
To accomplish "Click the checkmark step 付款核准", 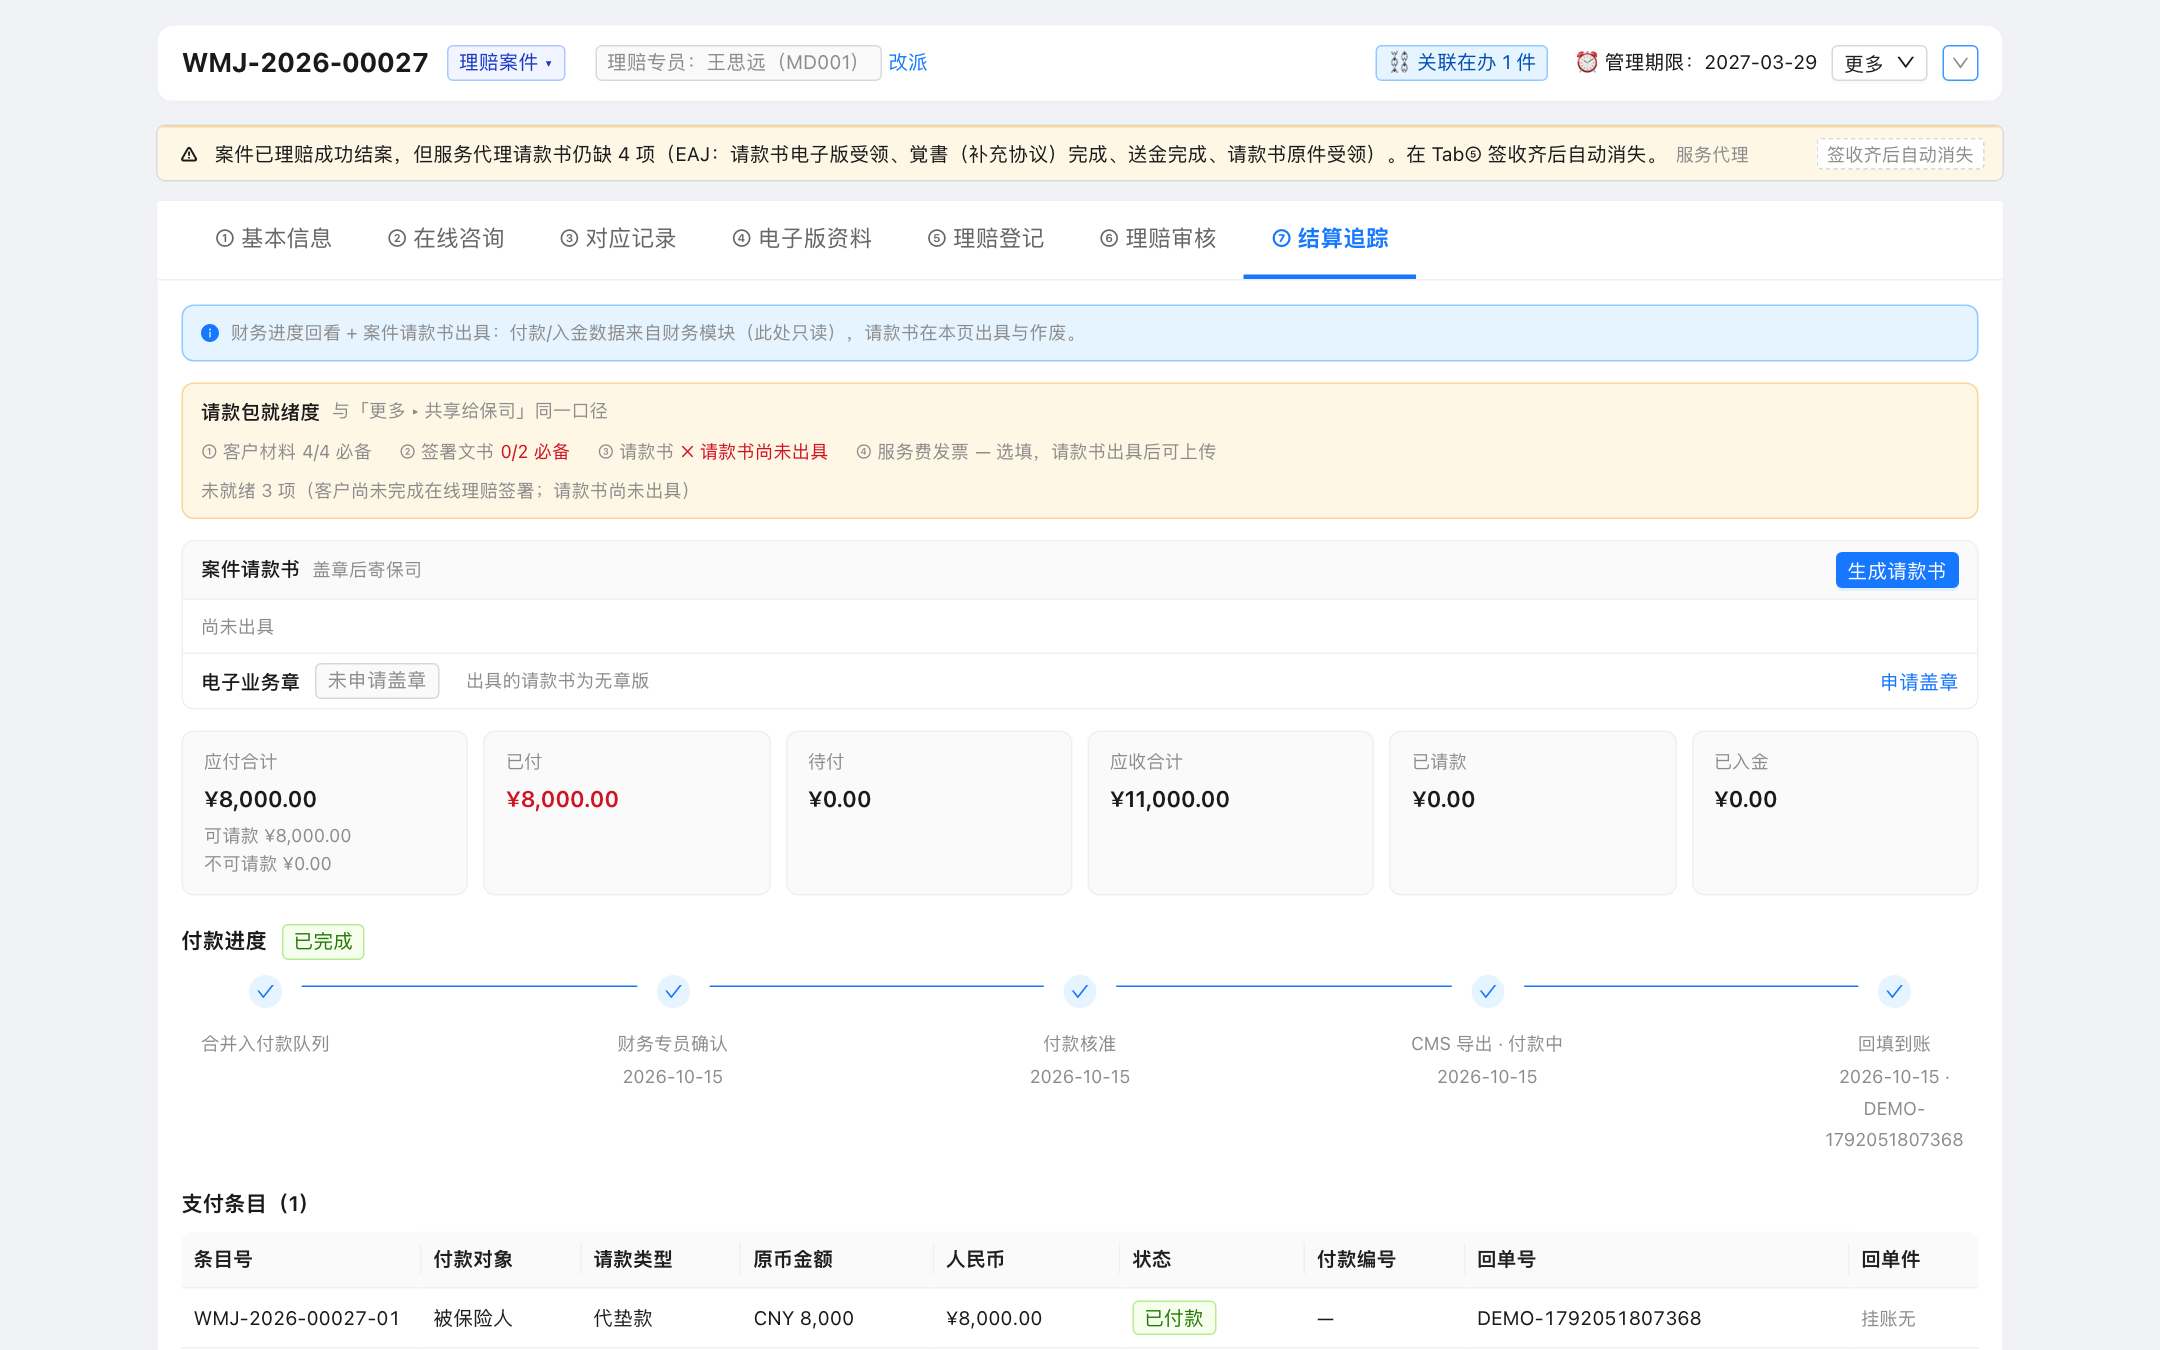I will (x=1080, y=991).
